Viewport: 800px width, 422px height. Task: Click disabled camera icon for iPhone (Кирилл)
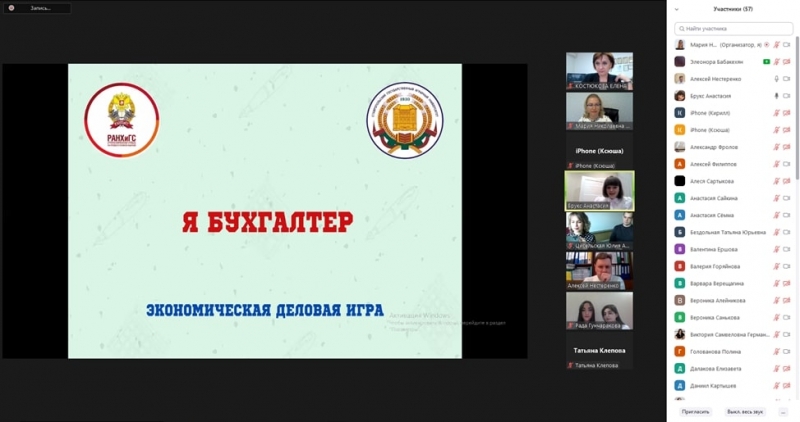(x=787, y=113)
